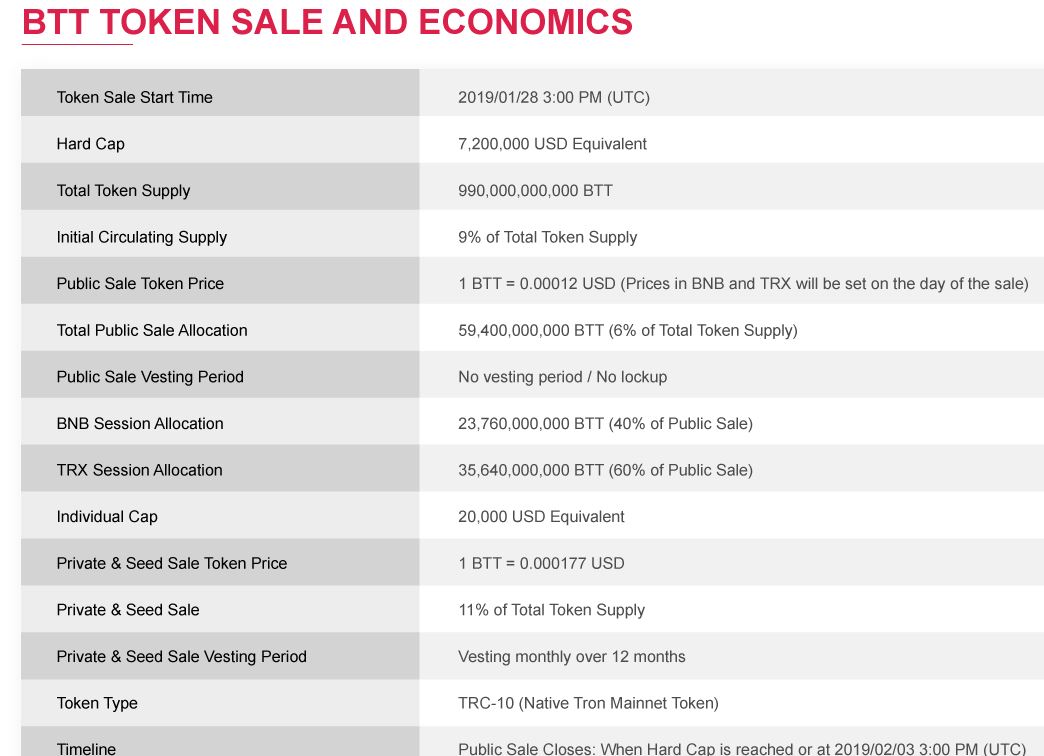Click the BTT Token Sale and Economics heading
The height and width of the screenshot is (756, 1044).
pyautogui.click(x=327, y=21)
